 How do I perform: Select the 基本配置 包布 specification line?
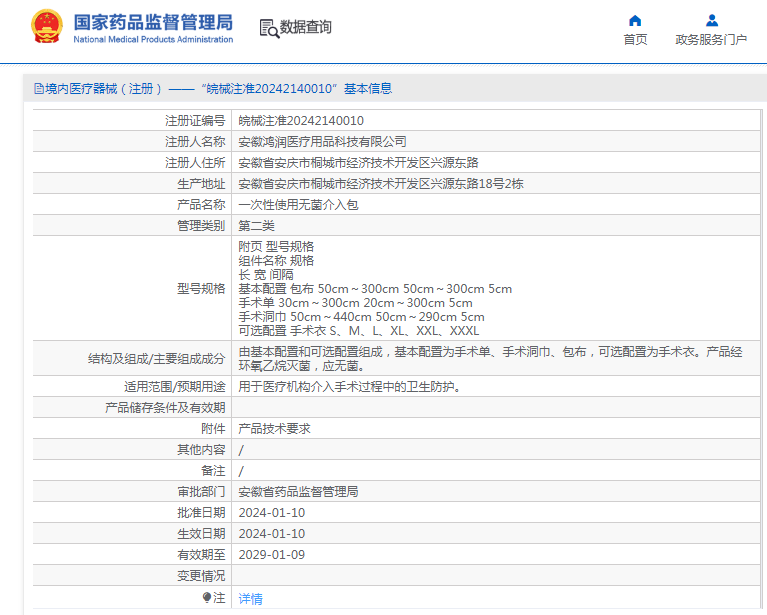(x=375, y=289)
